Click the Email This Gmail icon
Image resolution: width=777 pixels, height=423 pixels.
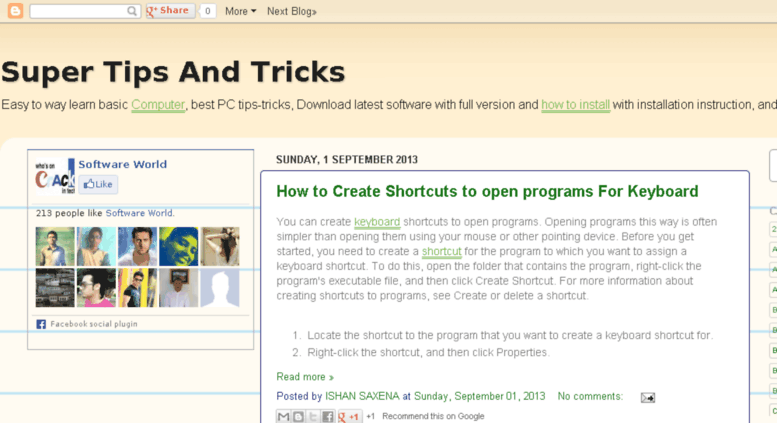tap(284, 416)
